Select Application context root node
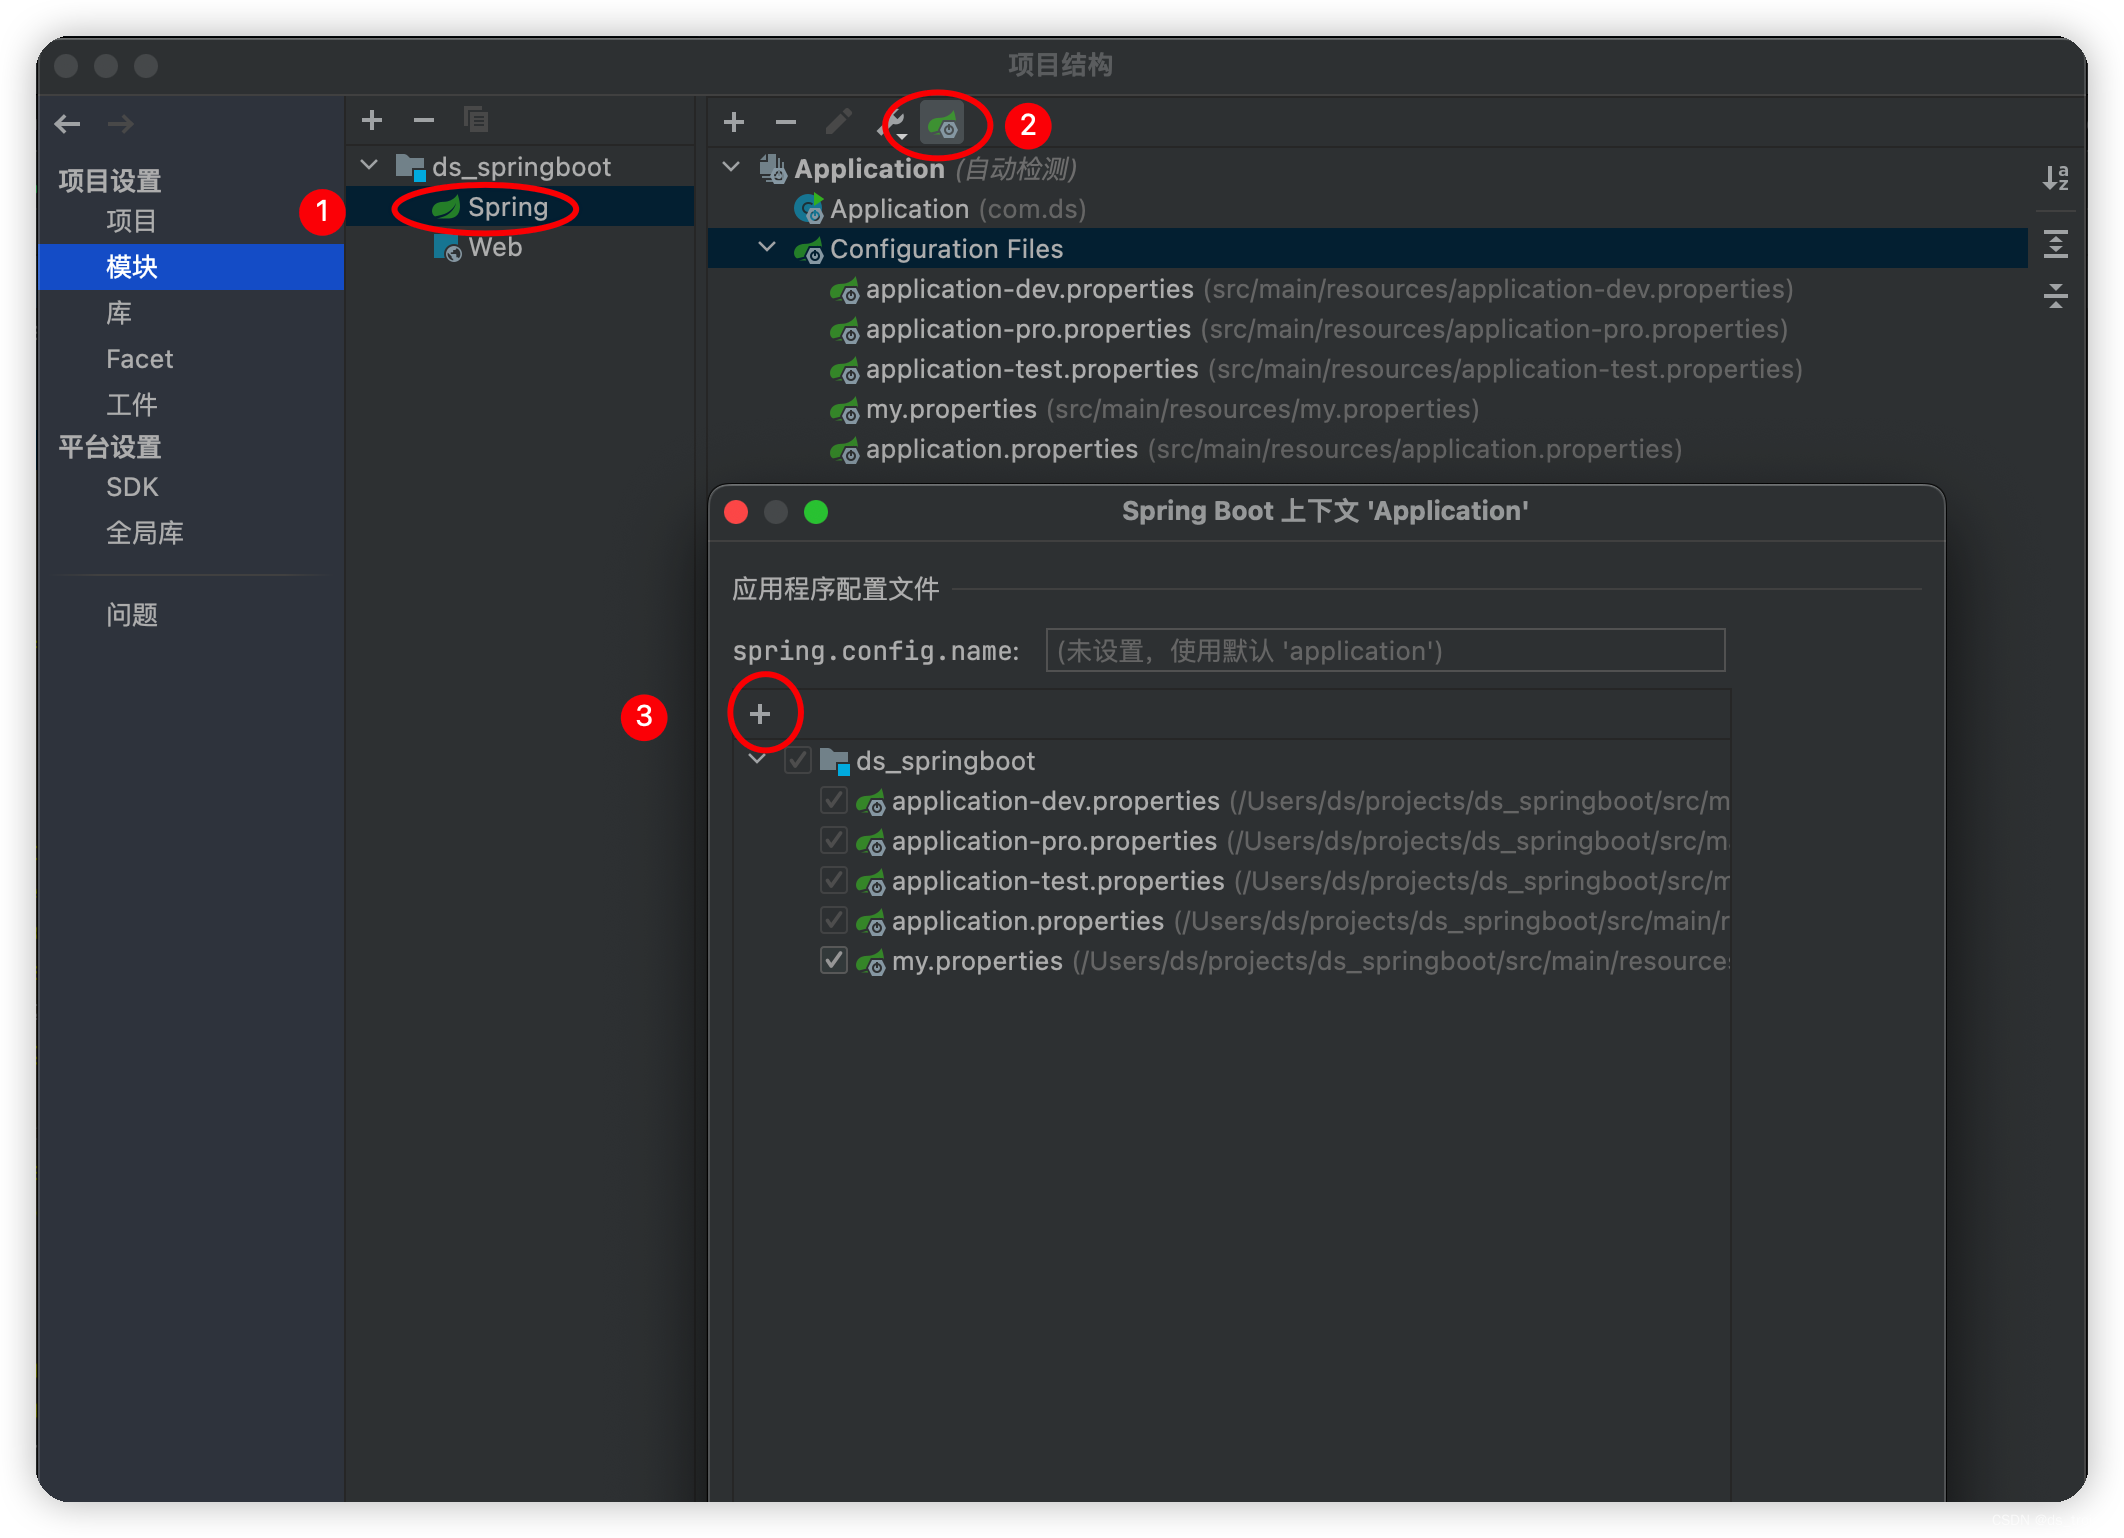Image resolution: width=2124 pixels, height=1538 pixels. tap(918, 169)
